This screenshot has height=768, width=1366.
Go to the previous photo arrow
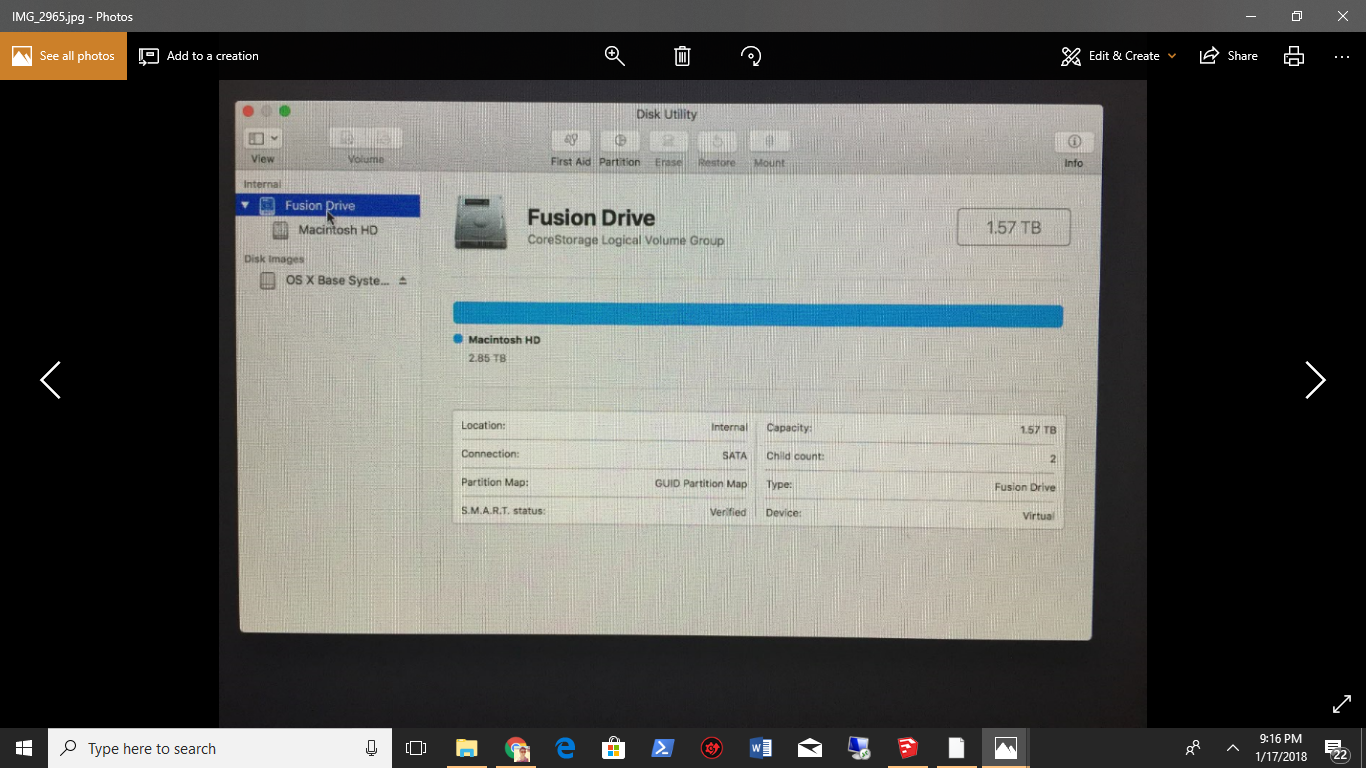tap(50, 380)
